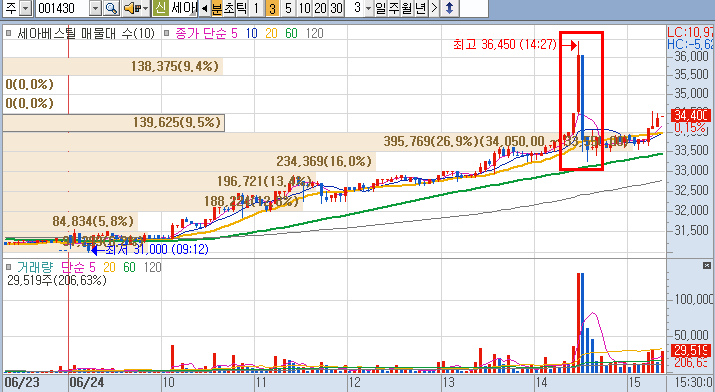This screenshot has width=715, height=392.
Task: Click the 최저 31,000 (09:12) low marker
Action: click(x=157, y=250)
